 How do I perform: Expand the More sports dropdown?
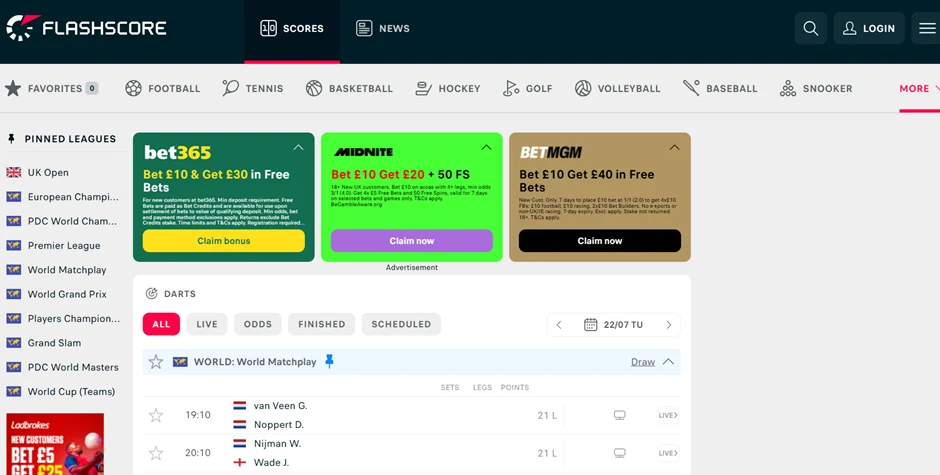(918, 88)
